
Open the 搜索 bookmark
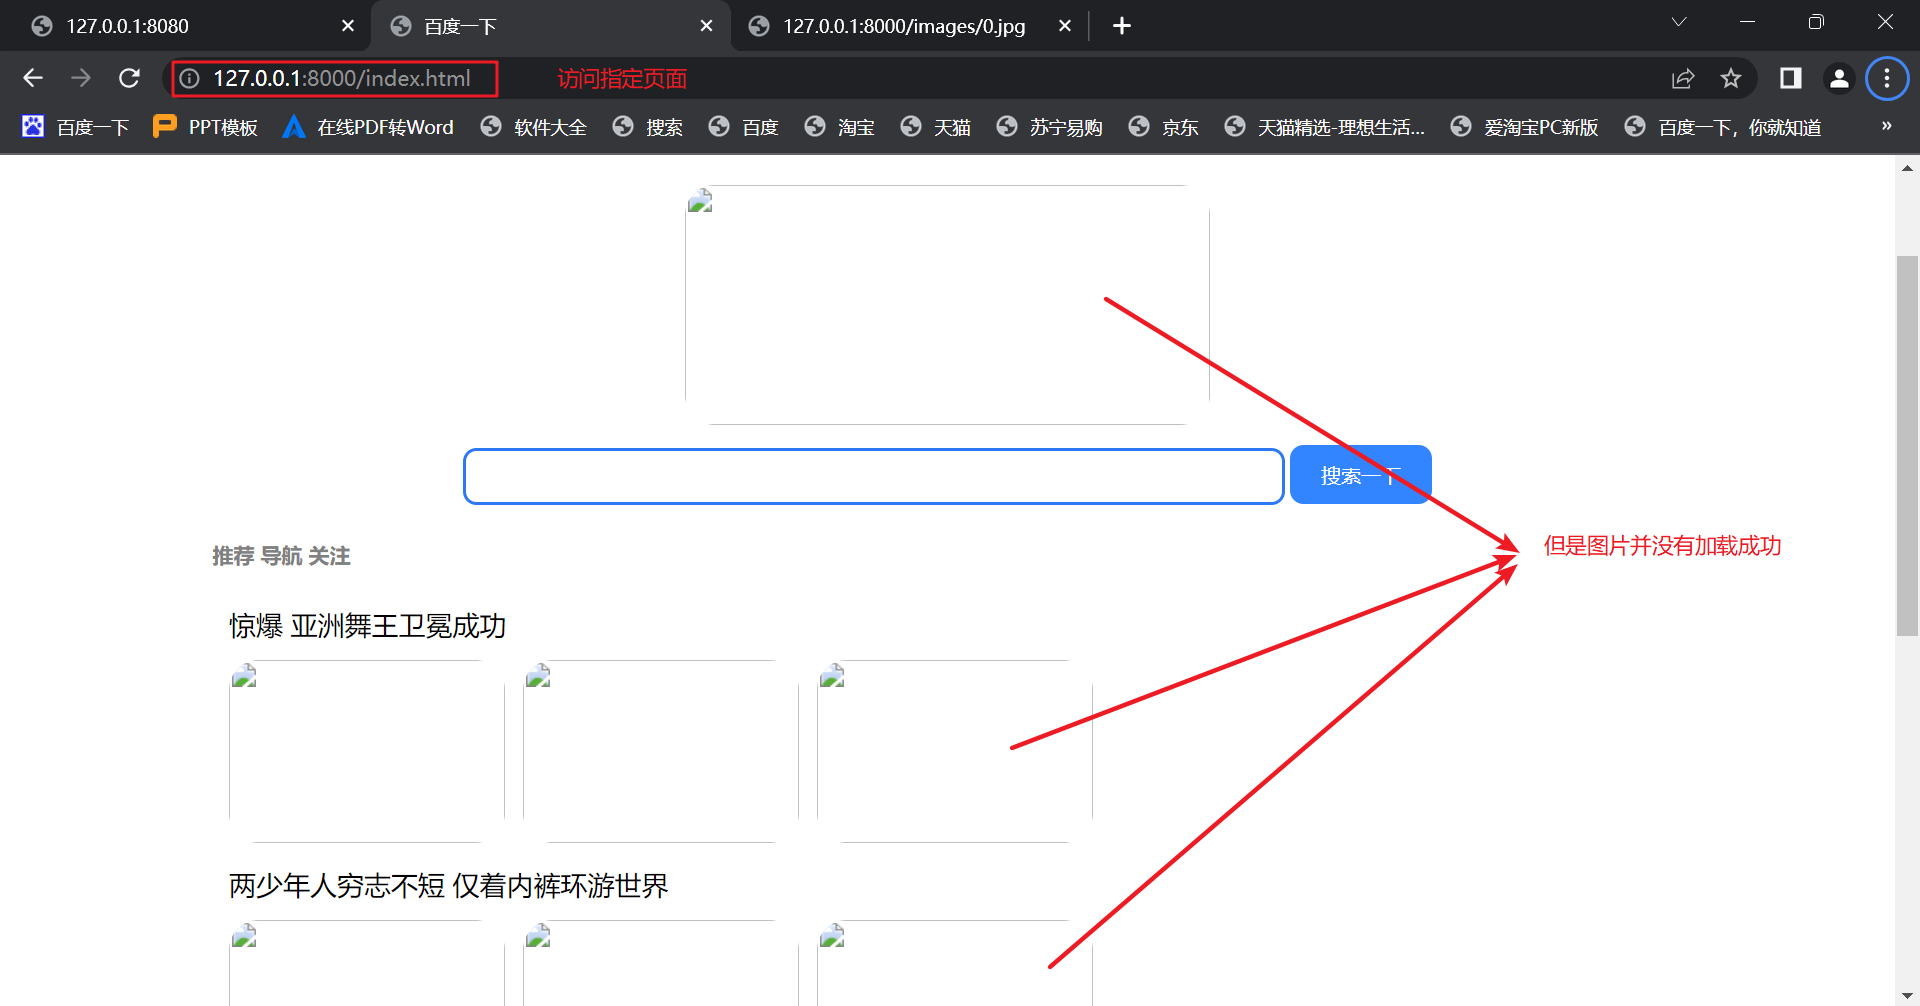point(648,127)
